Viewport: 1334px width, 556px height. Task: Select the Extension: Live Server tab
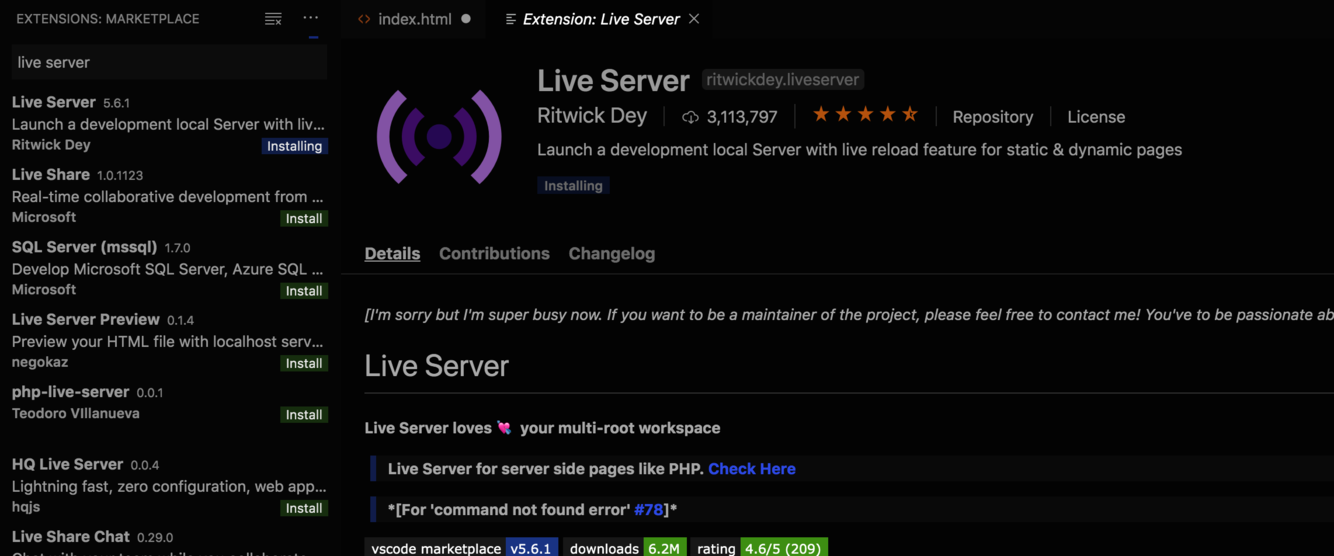(x=601, y=19)
